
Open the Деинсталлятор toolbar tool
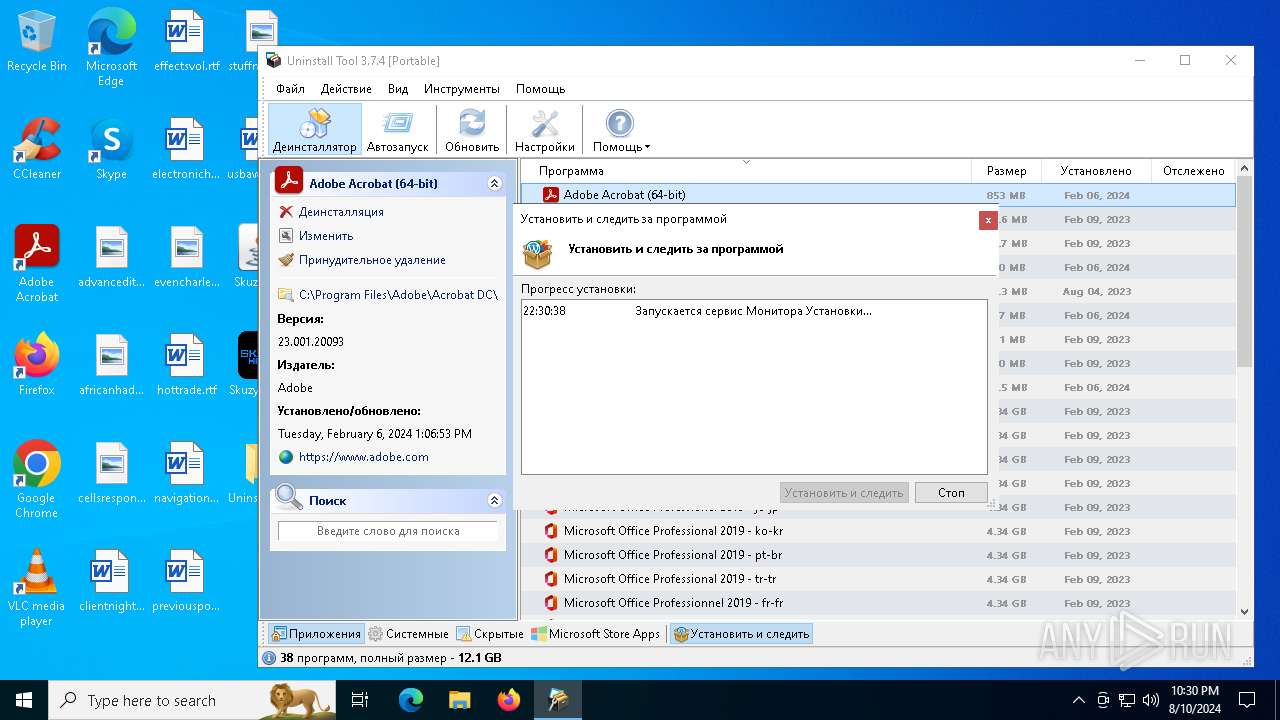pyautogui.click(x=314, y=130)
